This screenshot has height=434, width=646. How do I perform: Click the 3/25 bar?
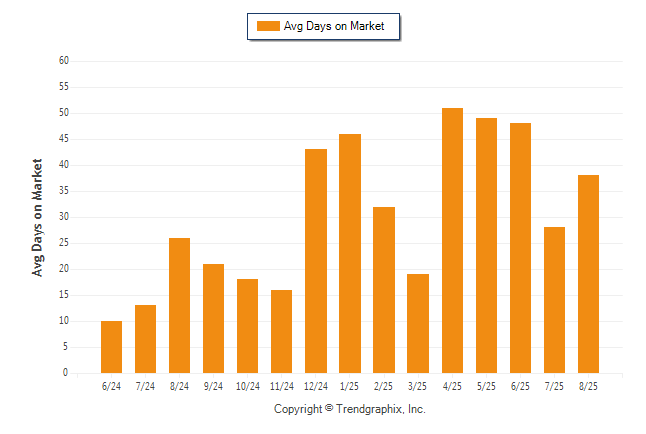click(418, 324)
